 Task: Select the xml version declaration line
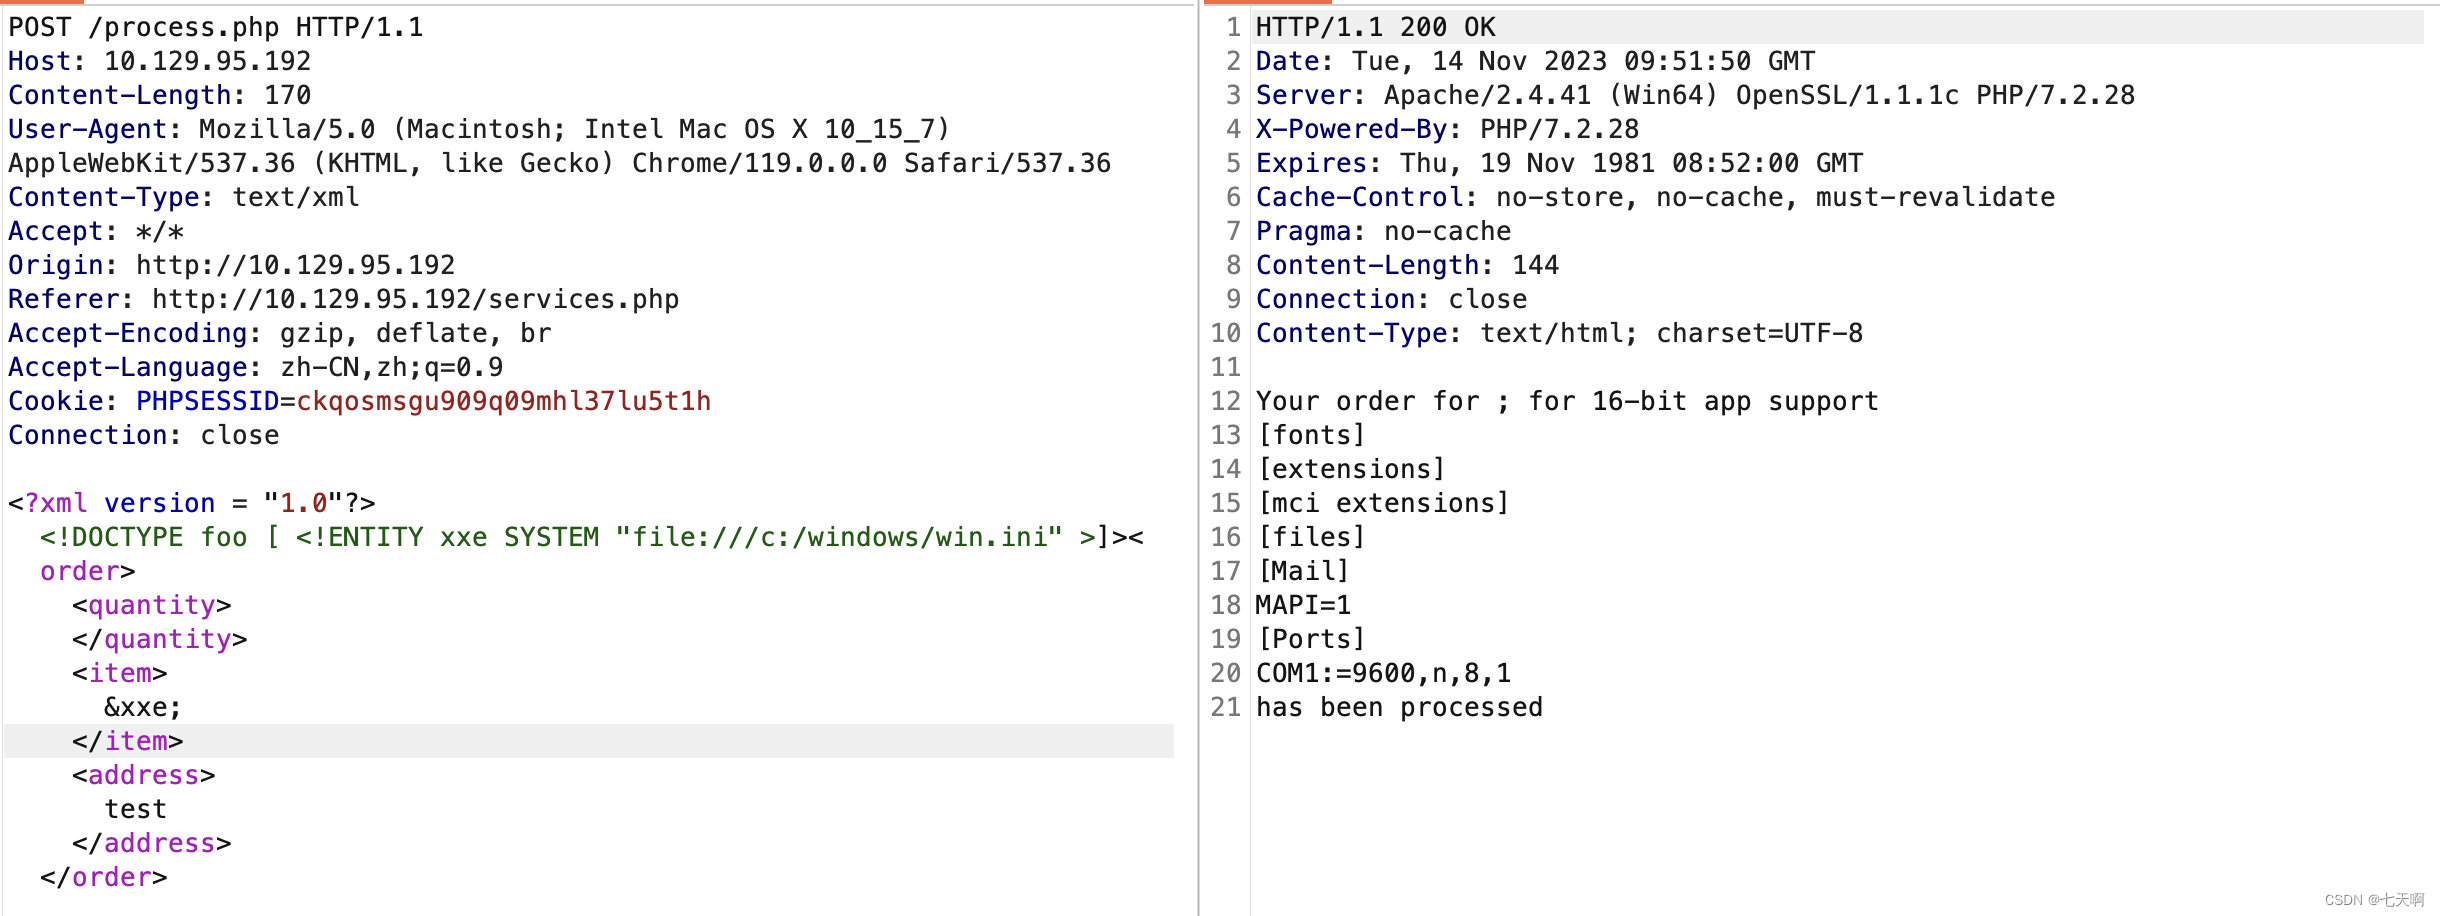pos(192,503)
